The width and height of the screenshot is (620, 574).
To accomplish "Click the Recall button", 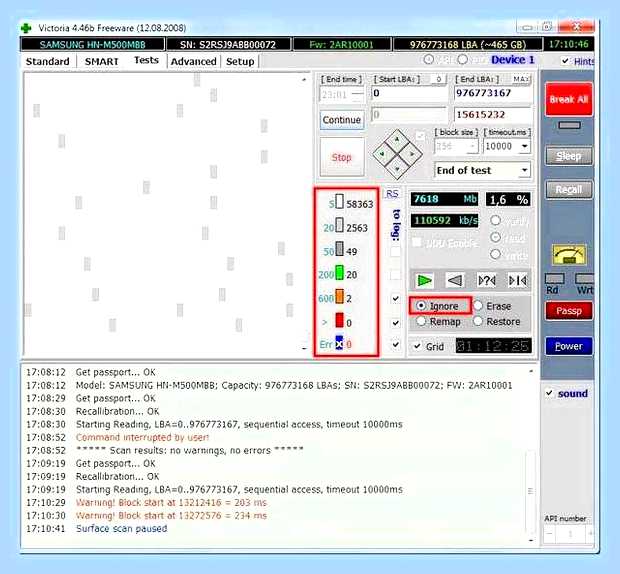I will click(x=569, y=190).
